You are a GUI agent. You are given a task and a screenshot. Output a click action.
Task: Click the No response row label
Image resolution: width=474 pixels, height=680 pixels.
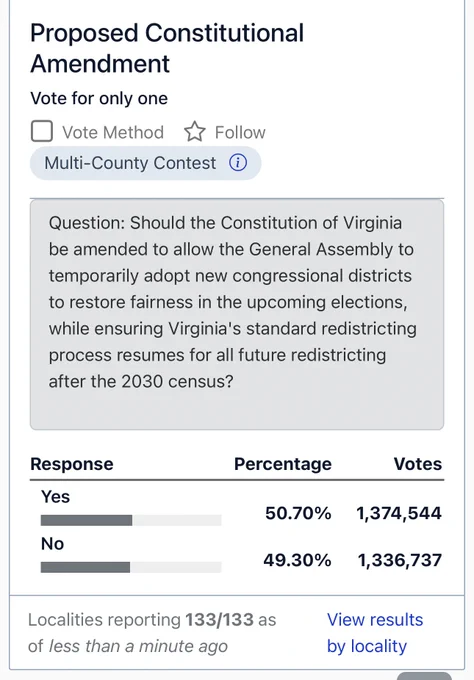coord(52,544)
